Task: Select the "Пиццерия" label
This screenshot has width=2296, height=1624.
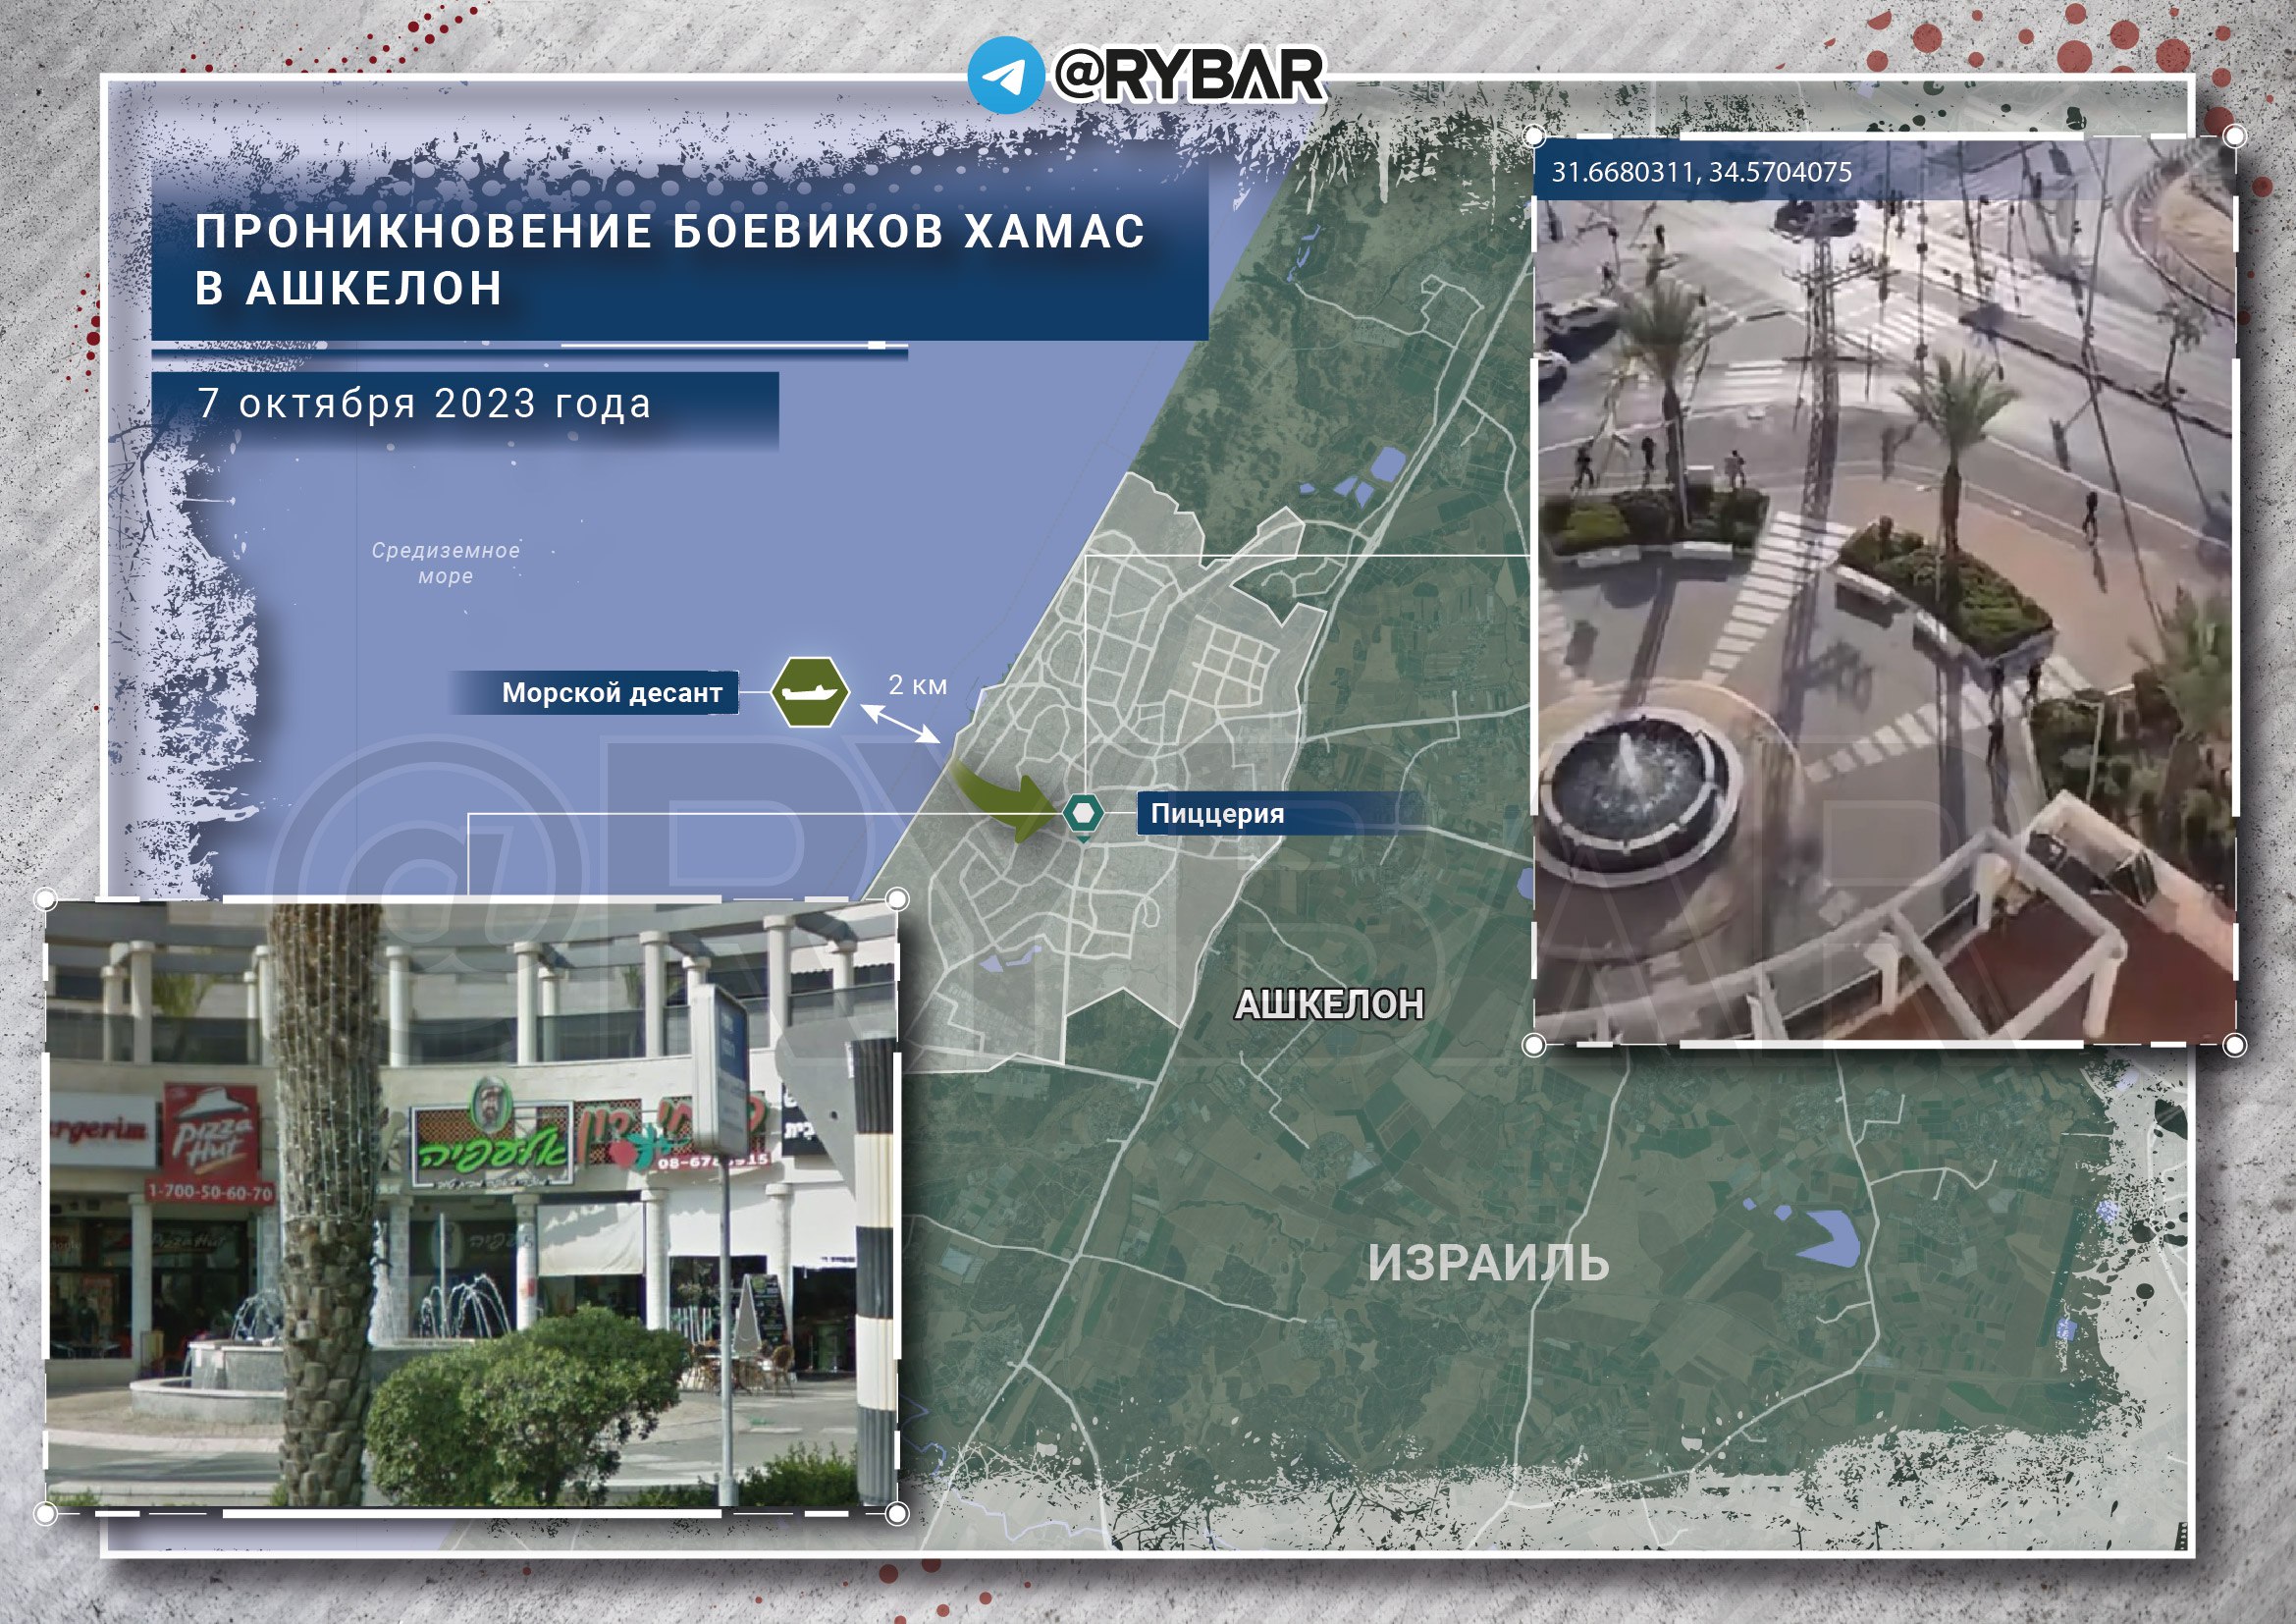Action: tap(1217, 813)
